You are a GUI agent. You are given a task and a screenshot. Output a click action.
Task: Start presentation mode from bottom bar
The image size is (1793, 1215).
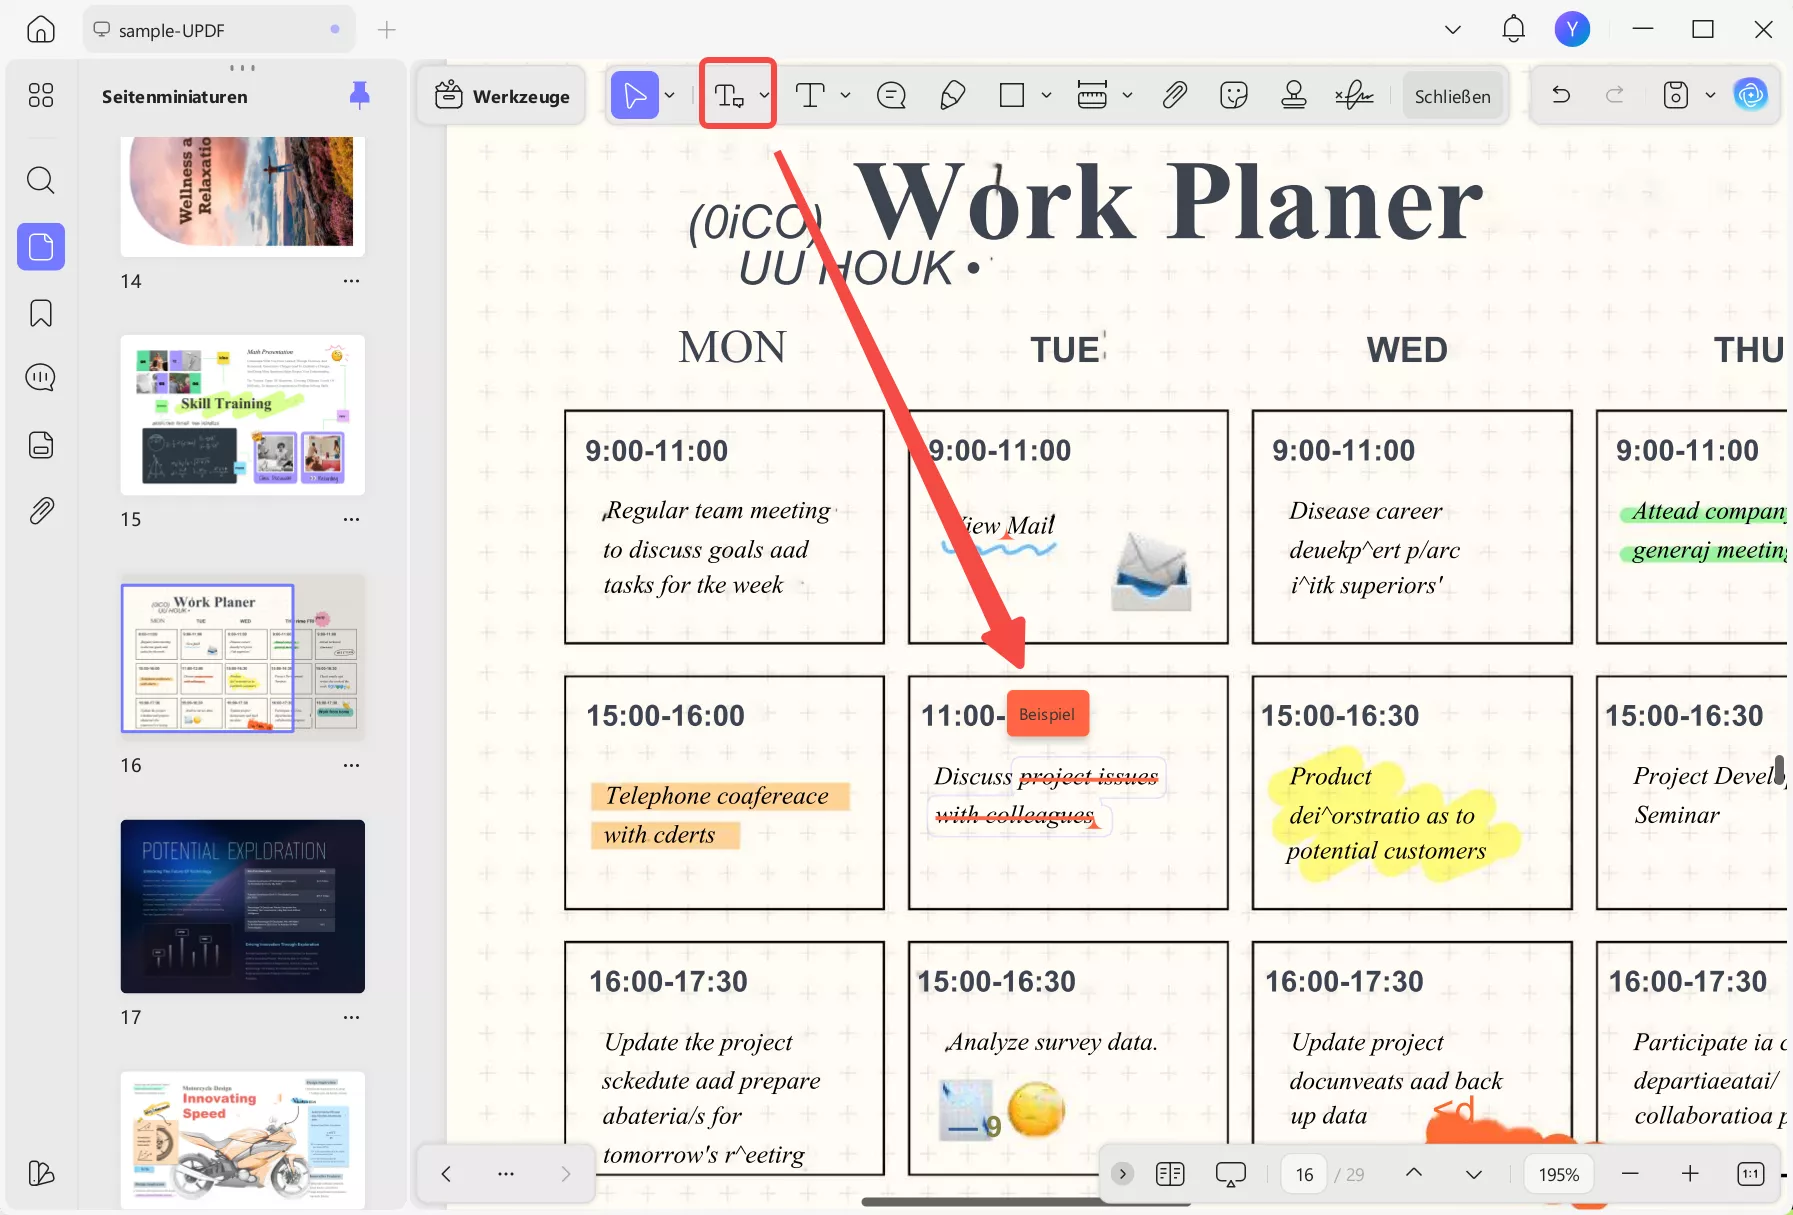point(1231,1174)
